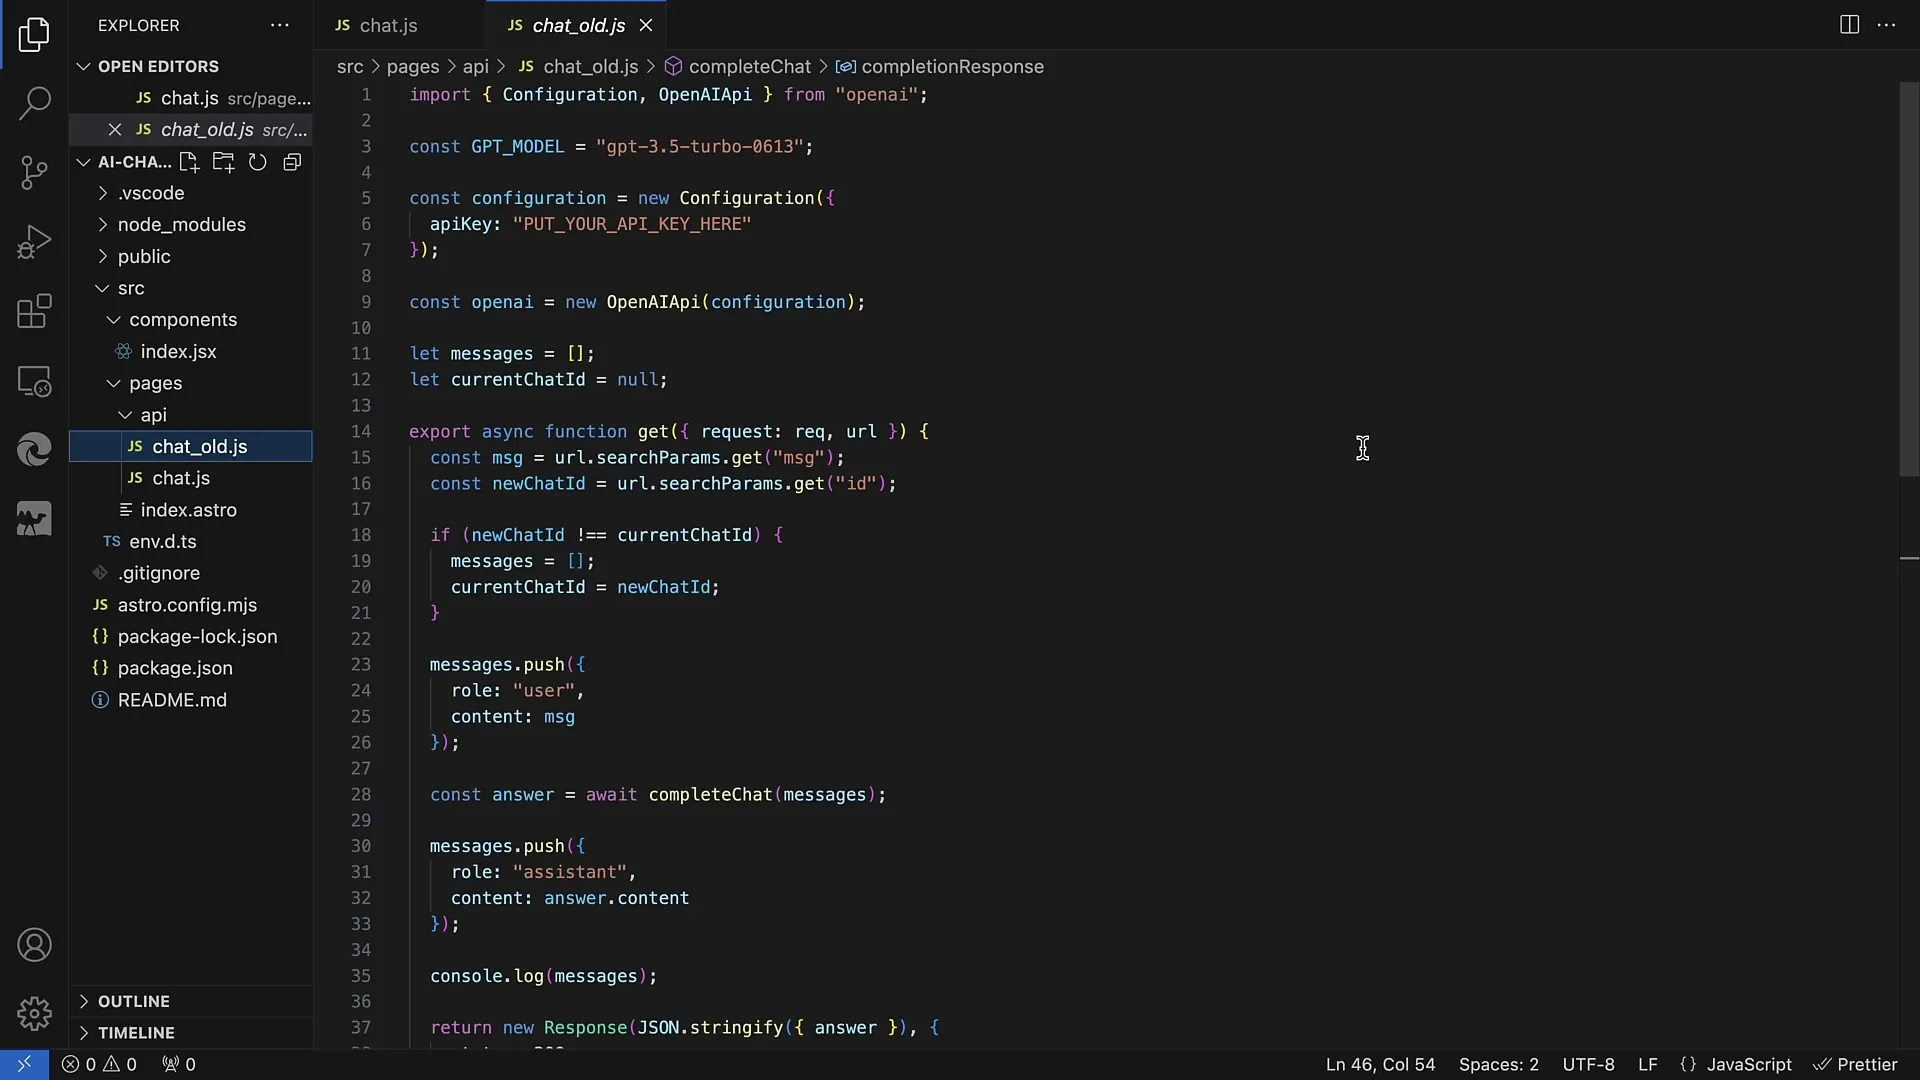Open astro.config.mjs file
Screen dimensions: 1920x1080
190,605
